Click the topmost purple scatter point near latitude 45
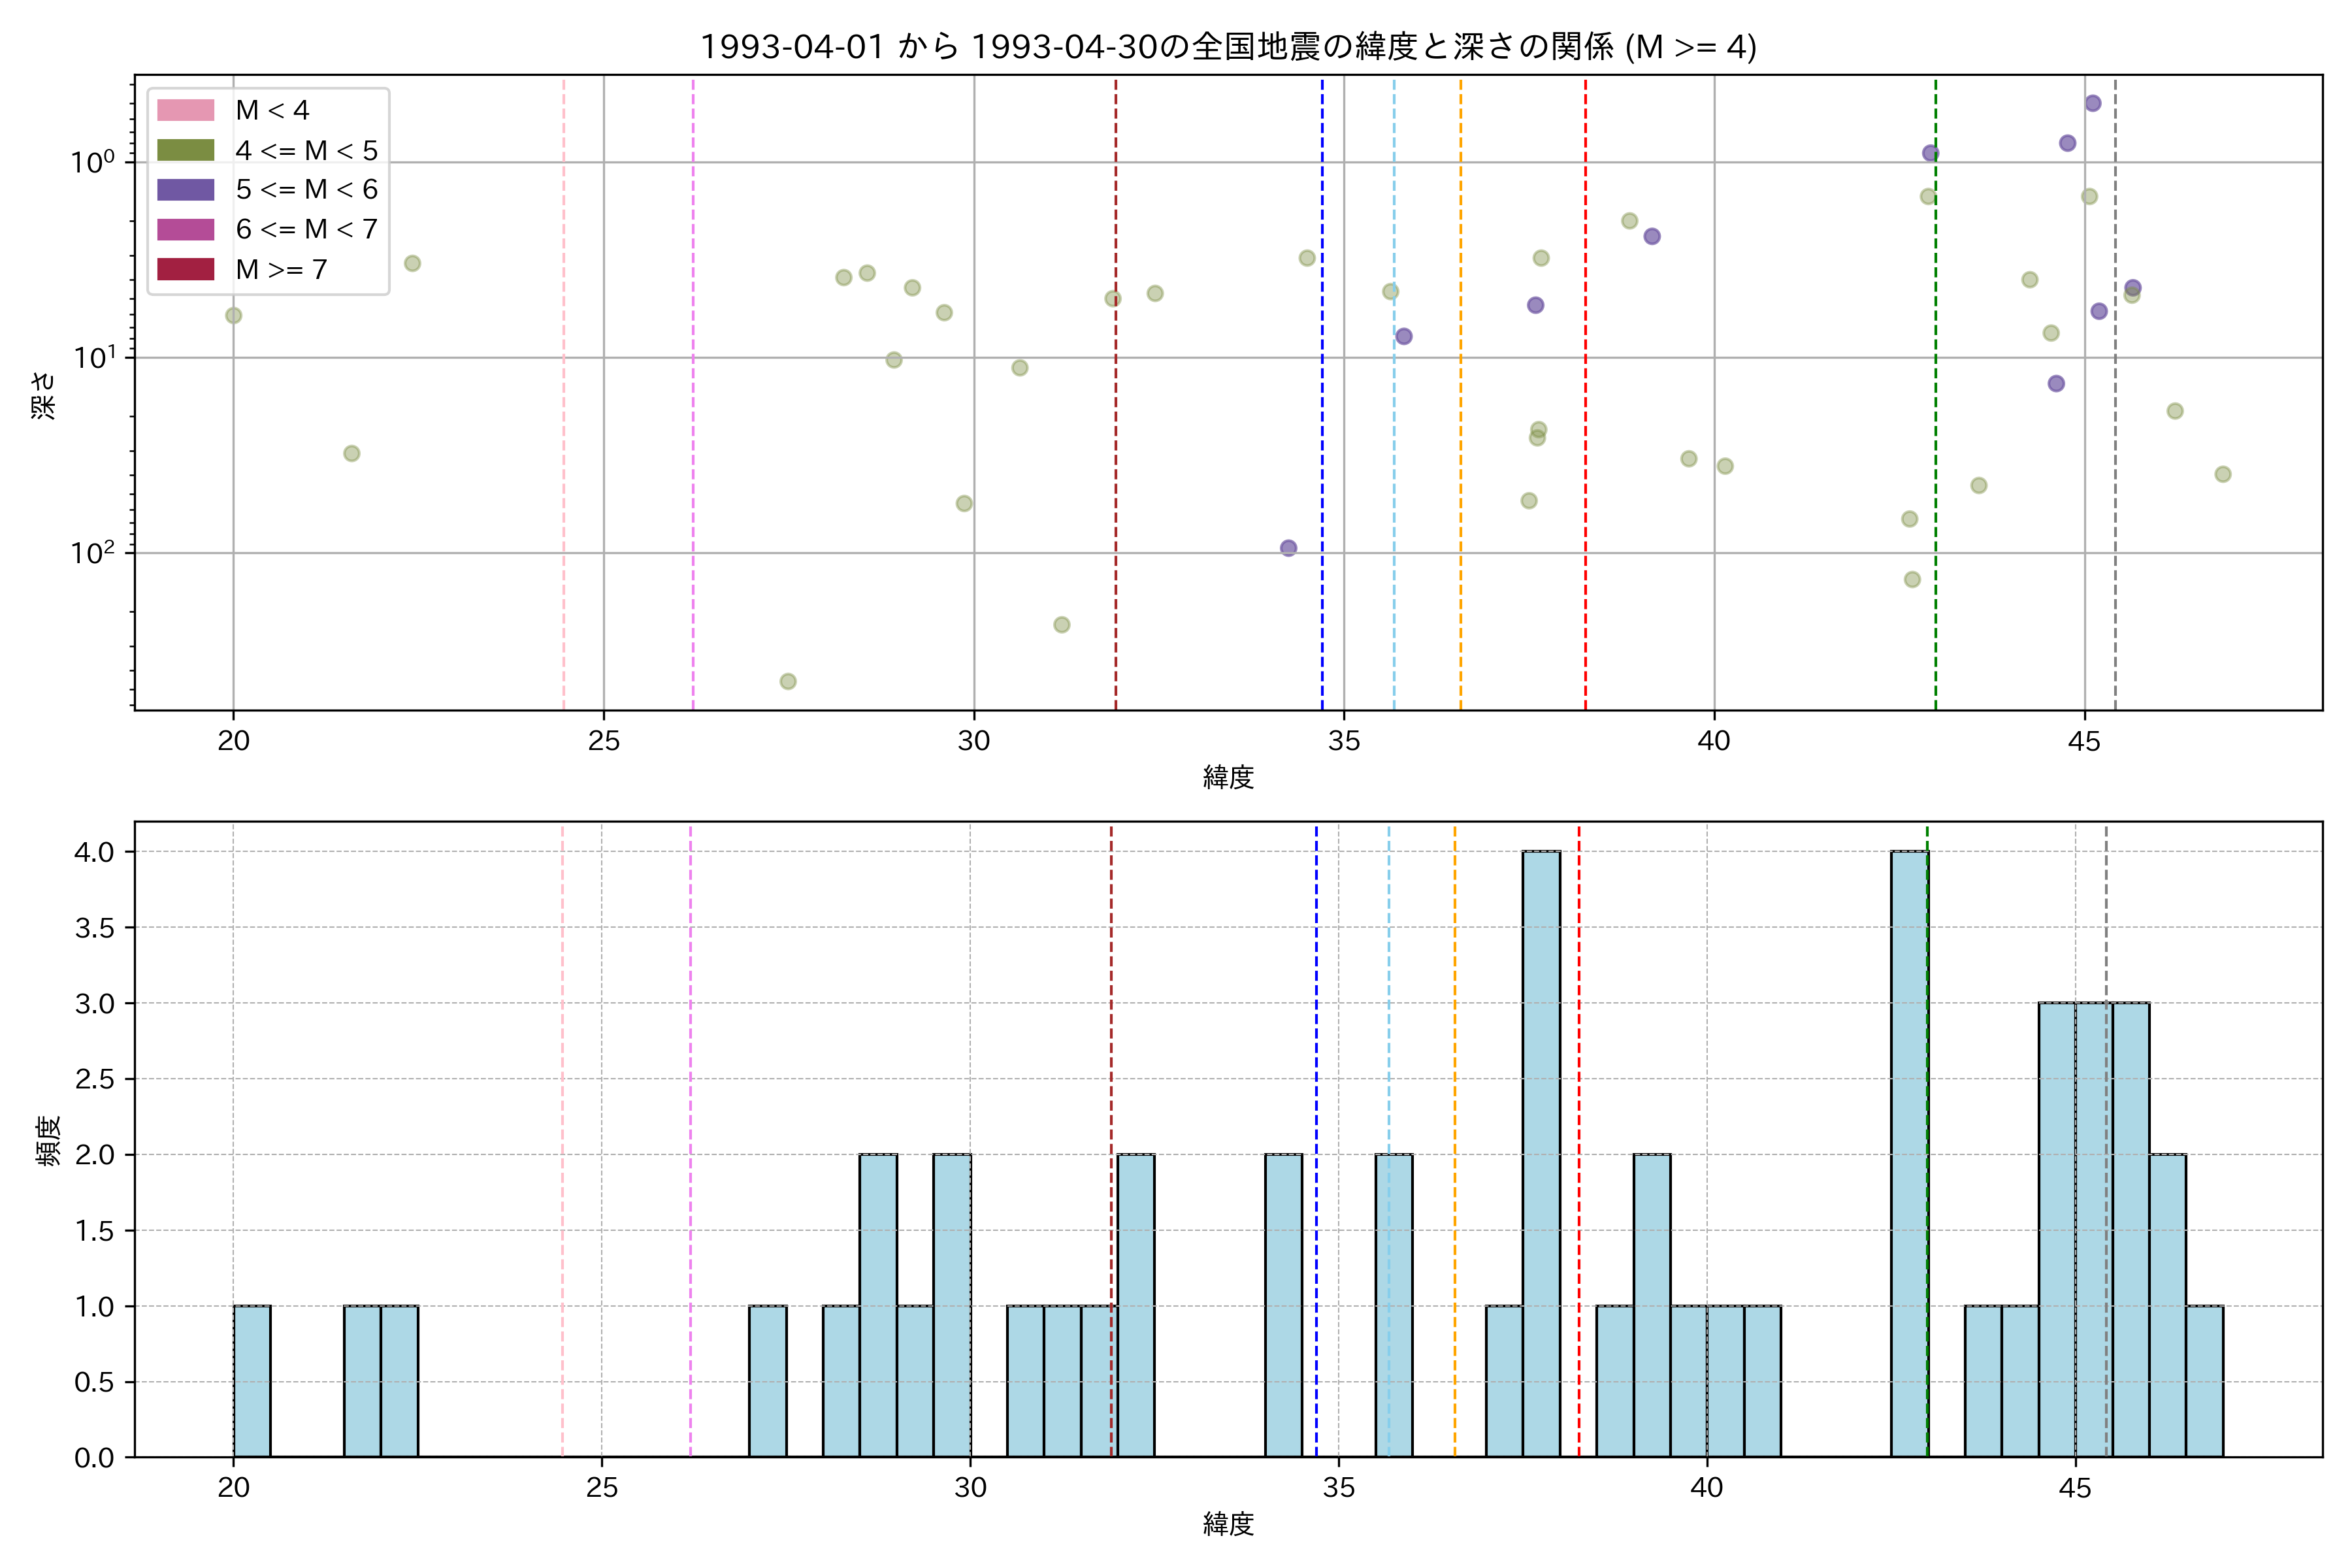 tap(2093, 103)
